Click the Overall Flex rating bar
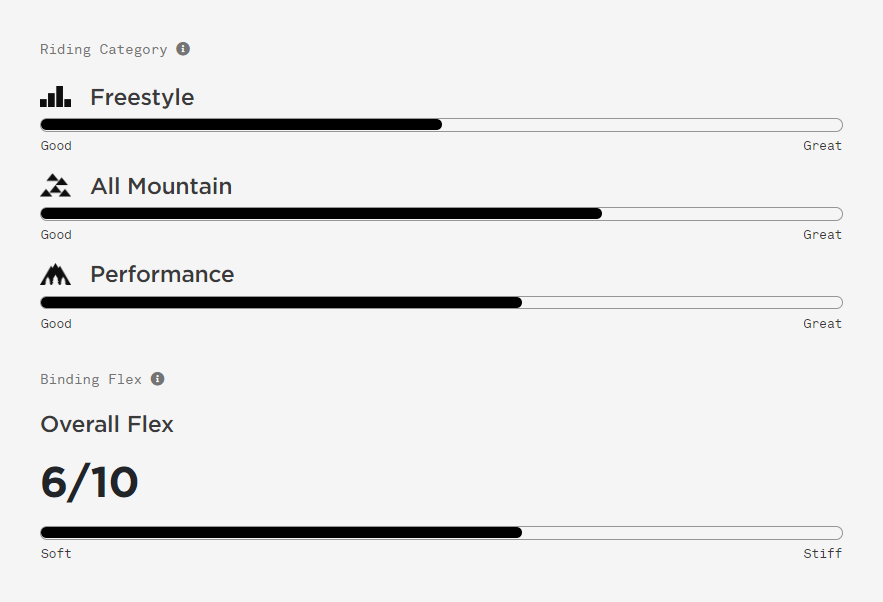The image size is (883, 602). pyautogui.click(x=442, y=533)
